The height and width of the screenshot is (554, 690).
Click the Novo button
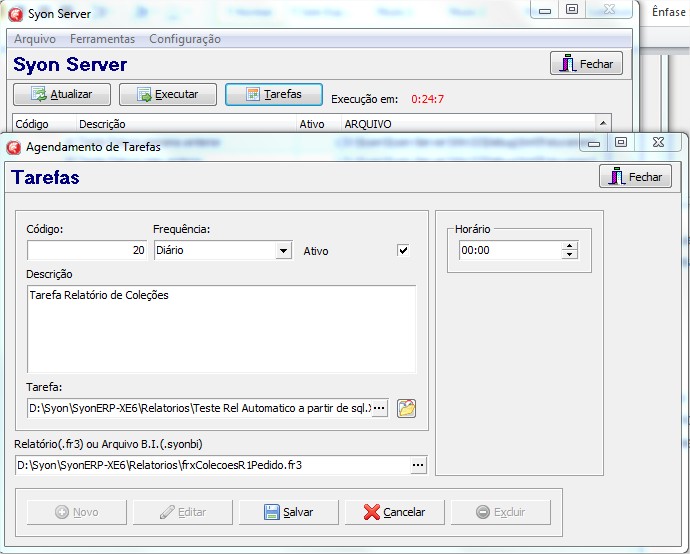click(77, 512)
